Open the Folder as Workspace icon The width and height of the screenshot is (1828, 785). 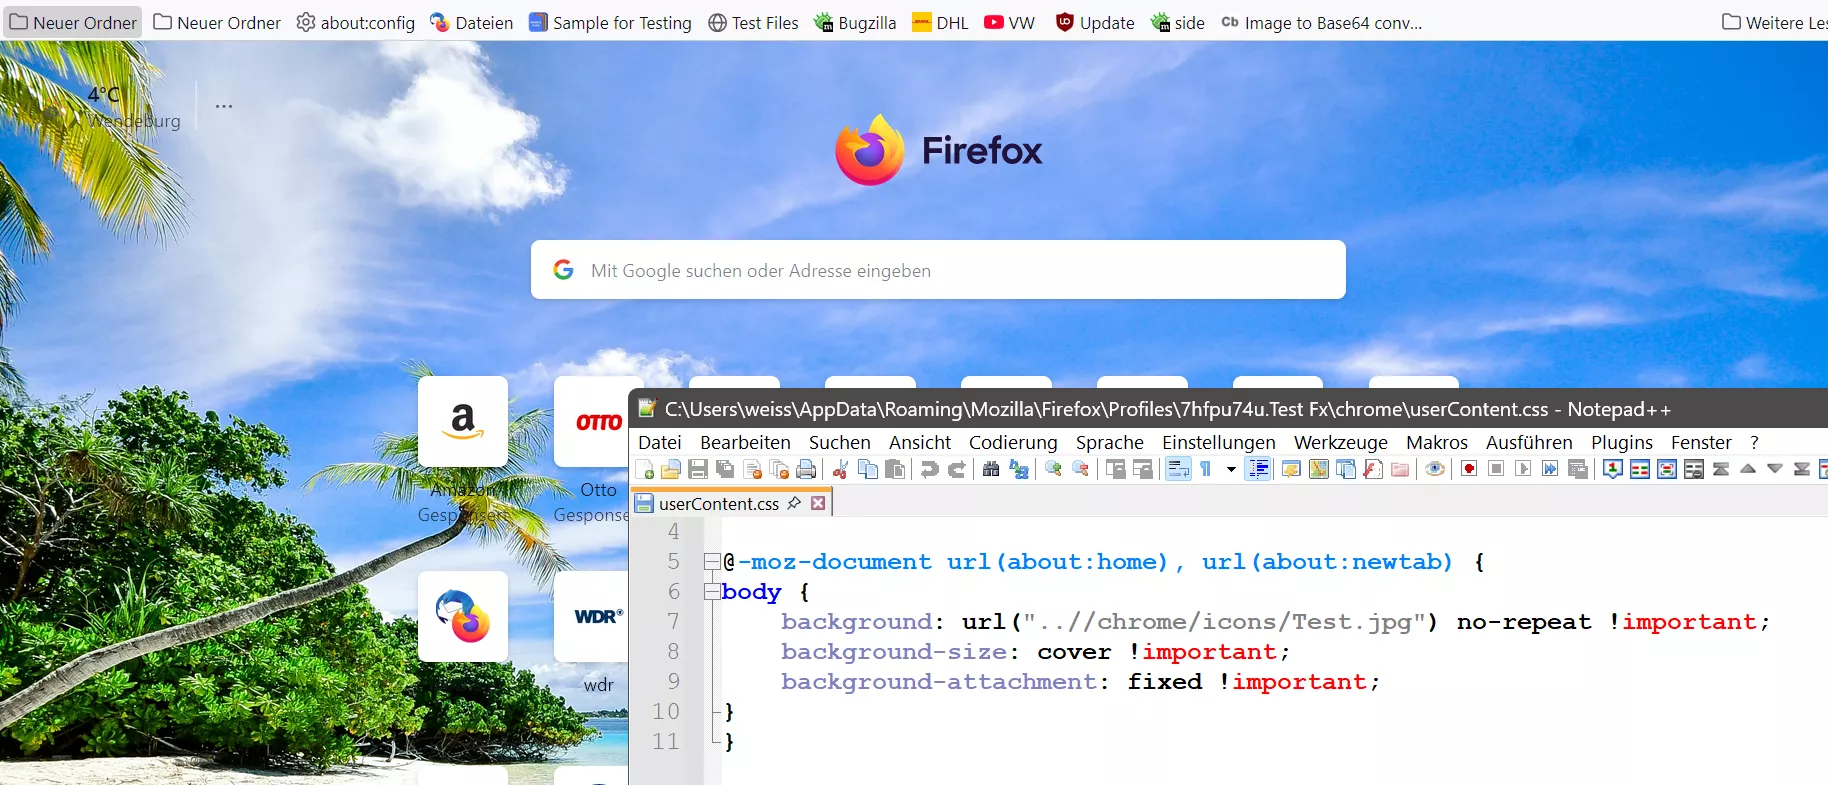point(1400,469)
